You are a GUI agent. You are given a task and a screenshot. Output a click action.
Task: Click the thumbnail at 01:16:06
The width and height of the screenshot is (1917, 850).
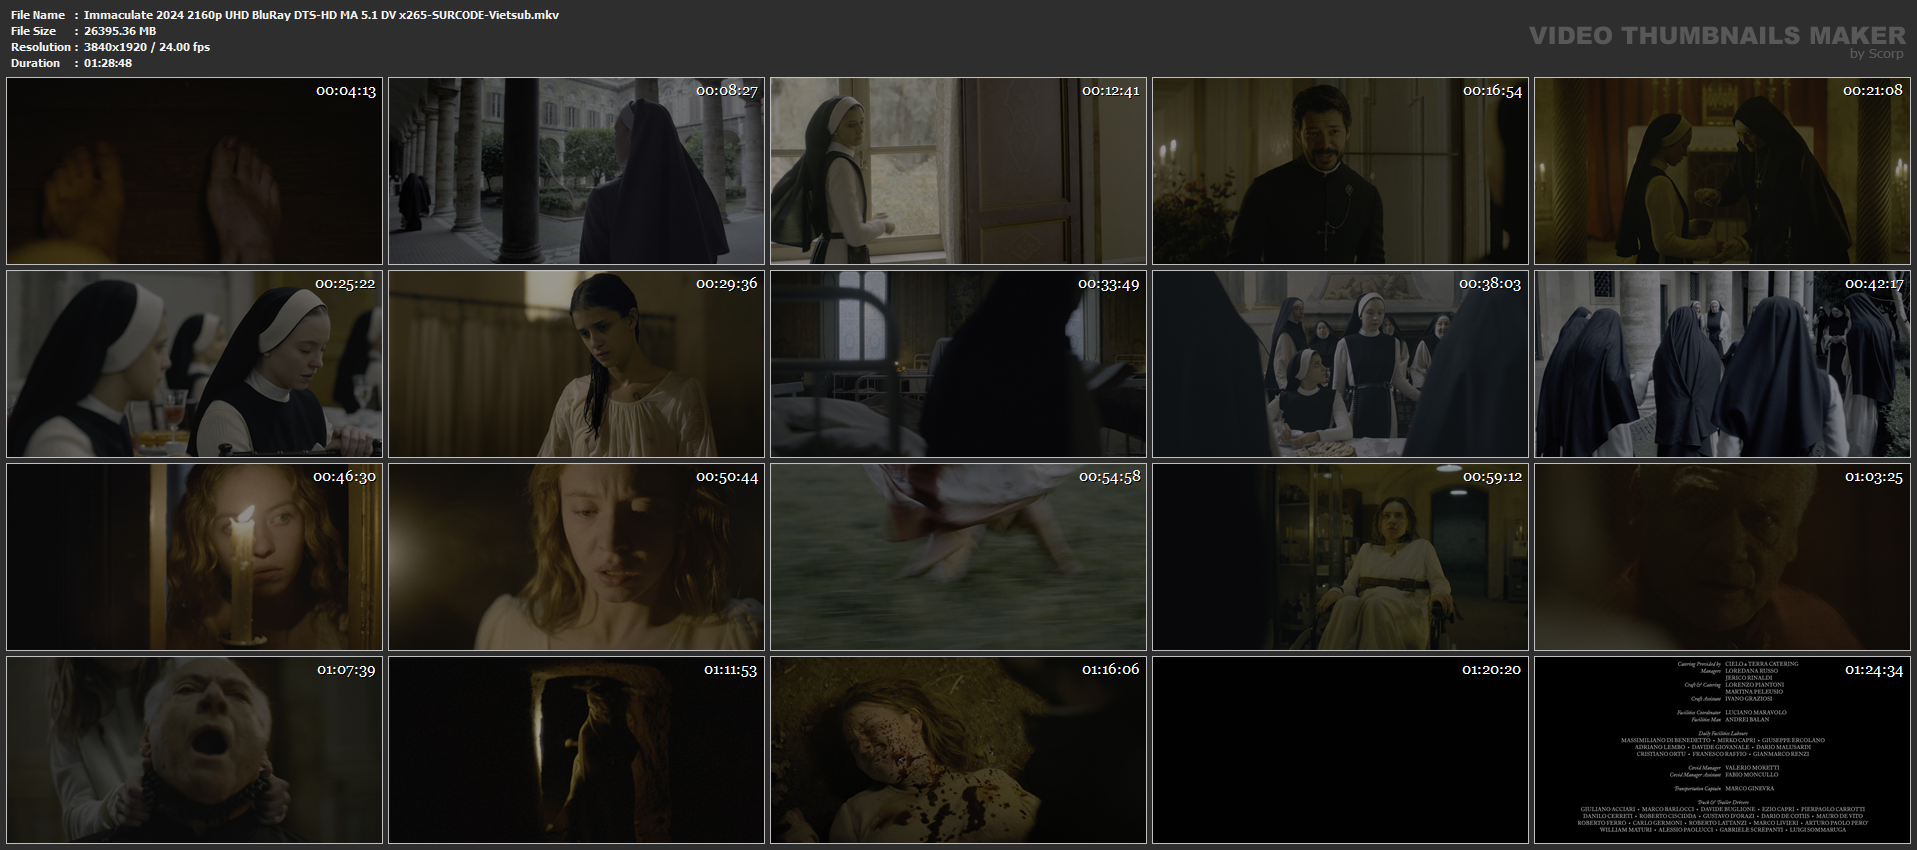coord(959,750)
